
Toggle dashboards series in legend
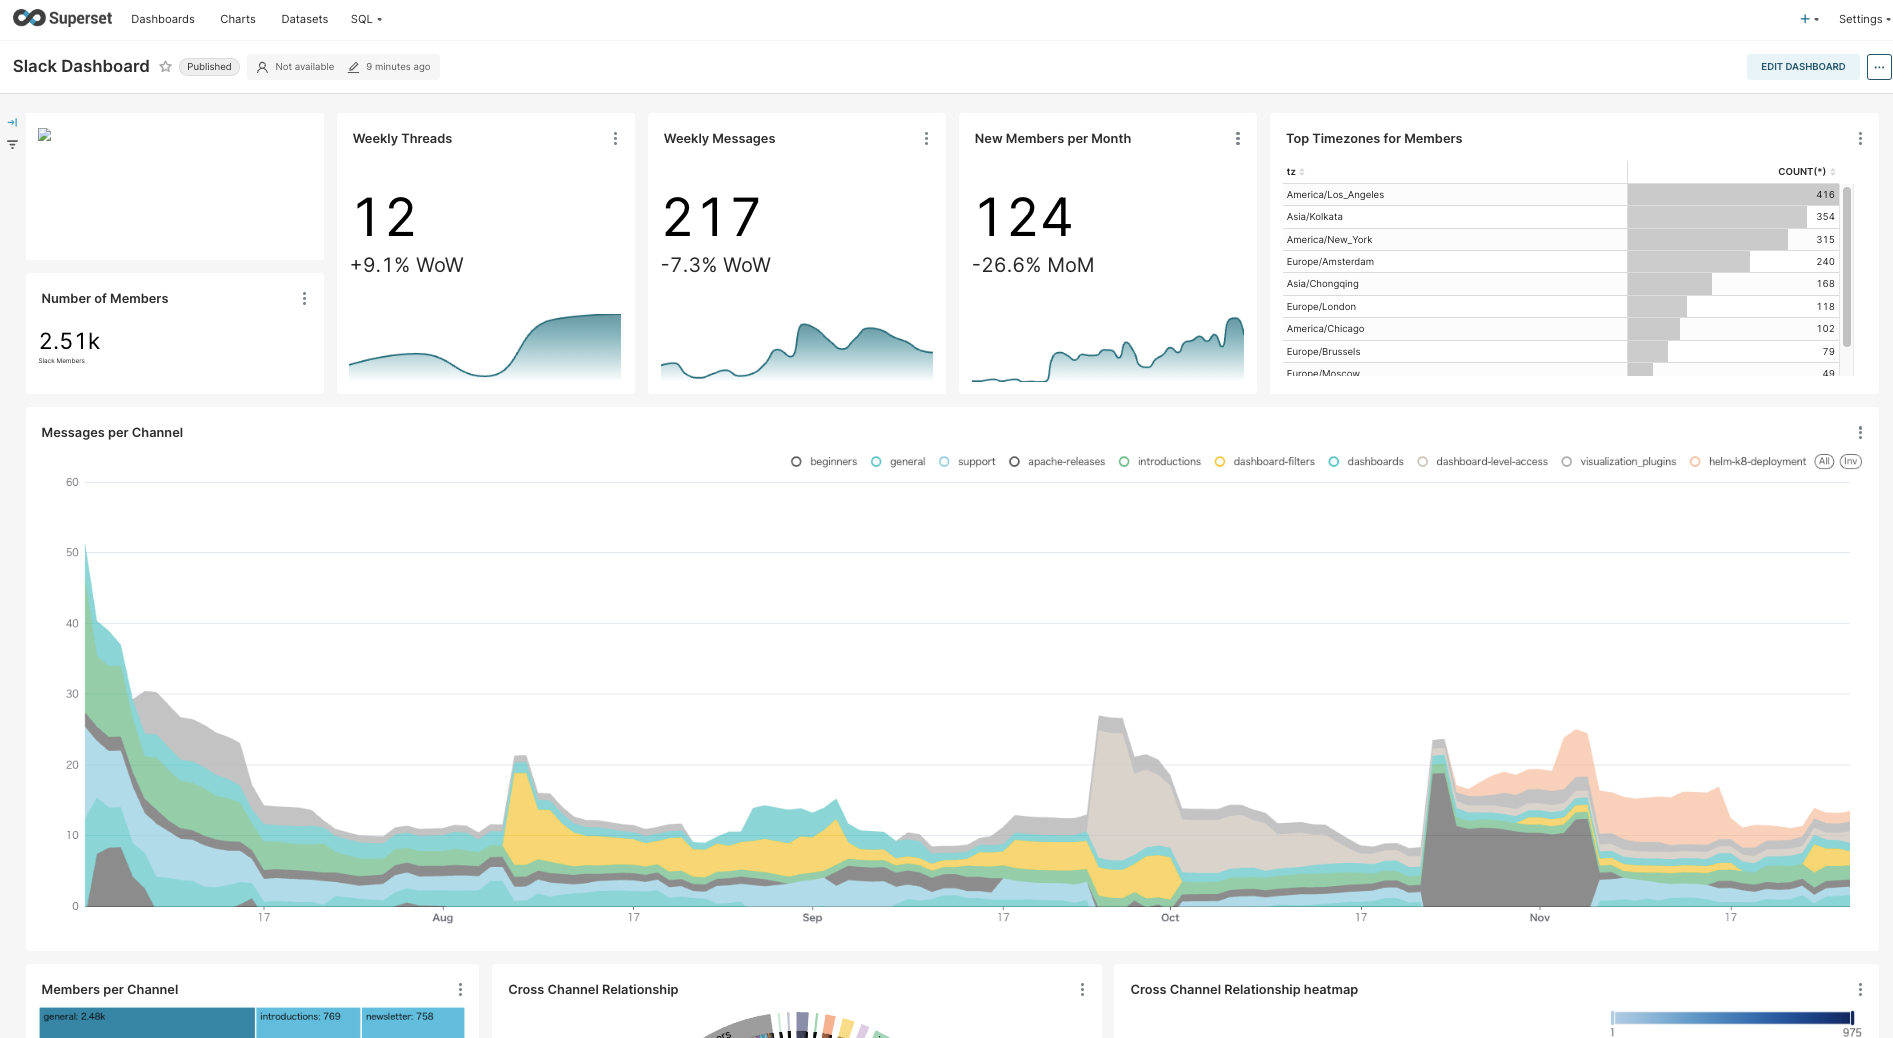1366,462
